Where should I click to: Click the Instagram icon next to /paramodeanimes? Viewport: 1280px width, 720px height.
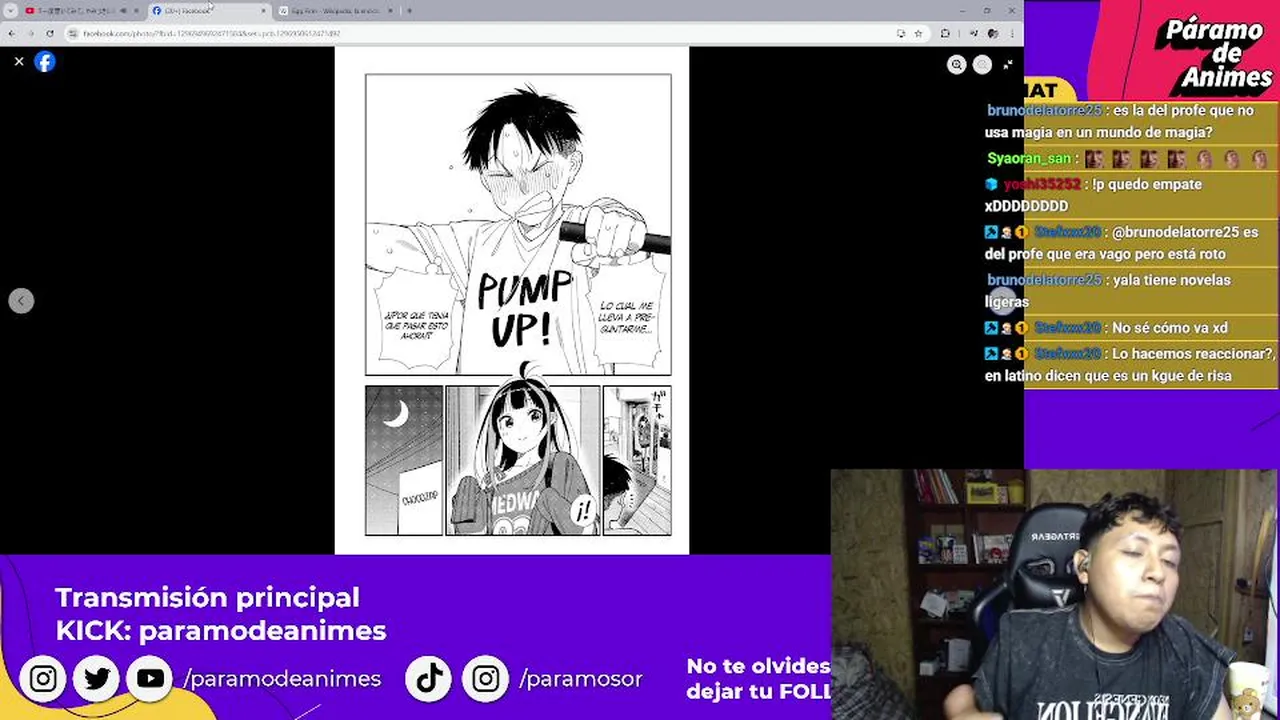click(43, 679)
